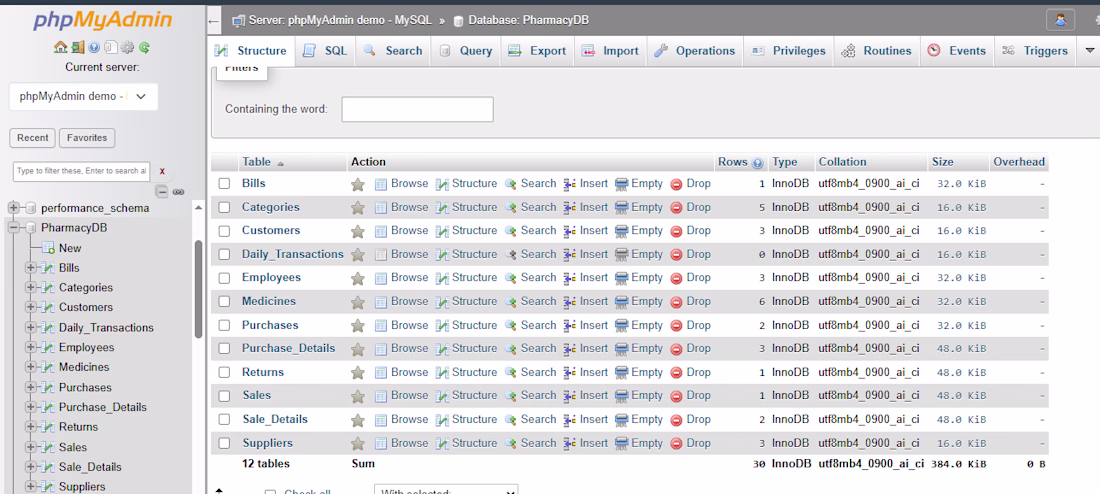This screenshot has height=494, width=1100.
Task: Click the New table icon under PharmacyDB
Action: pos(48,248)
